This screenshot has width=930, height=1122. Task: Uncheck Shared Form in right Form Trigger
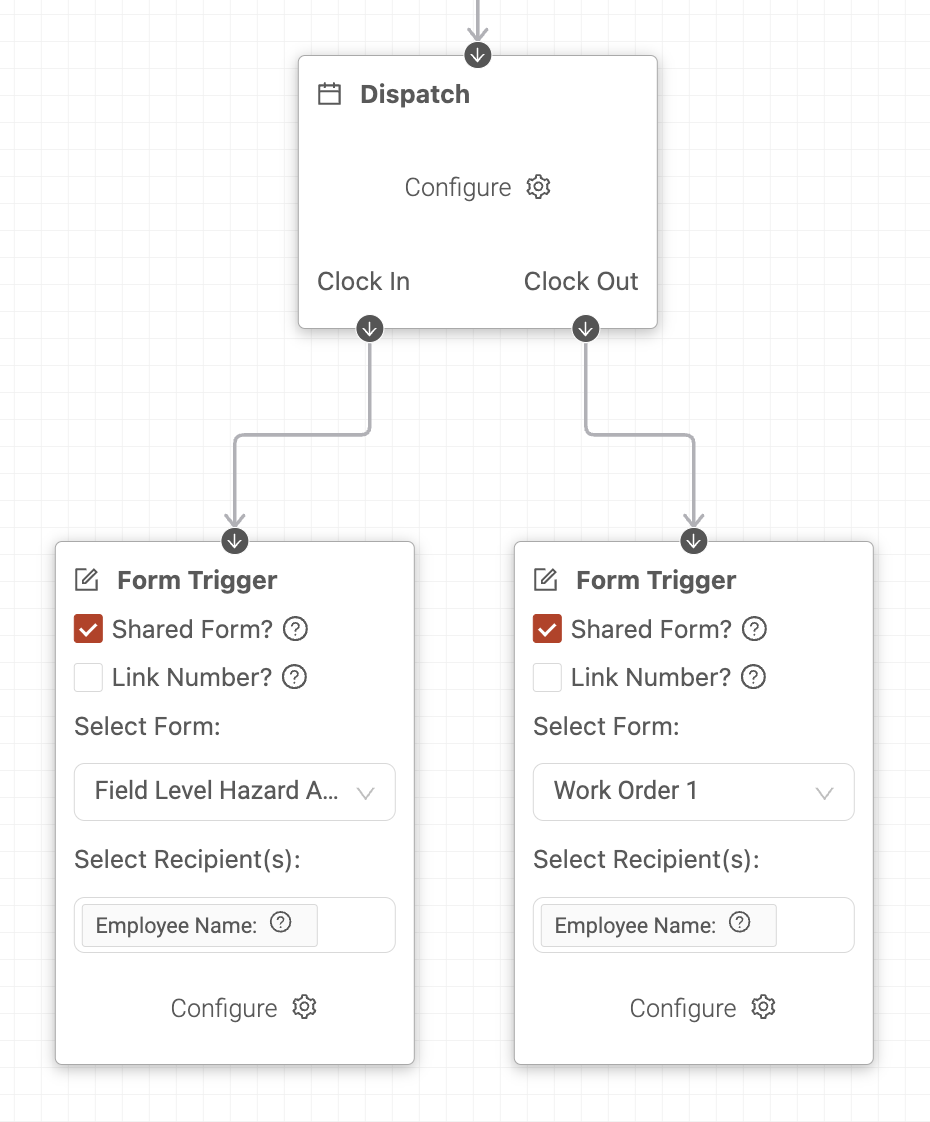coord(547,629)
